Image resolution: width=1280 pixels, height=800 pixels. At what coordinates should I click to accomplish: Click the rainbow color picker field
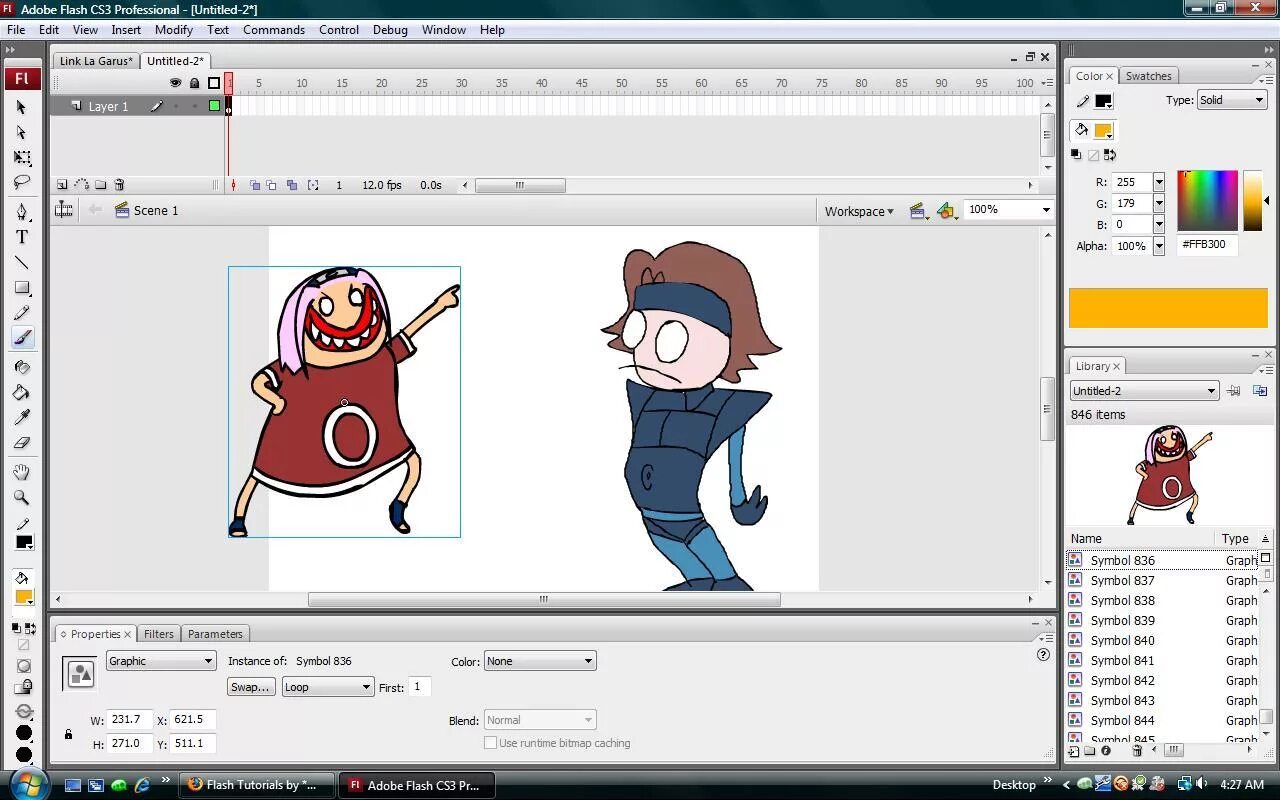click(x=1207, y=201)
